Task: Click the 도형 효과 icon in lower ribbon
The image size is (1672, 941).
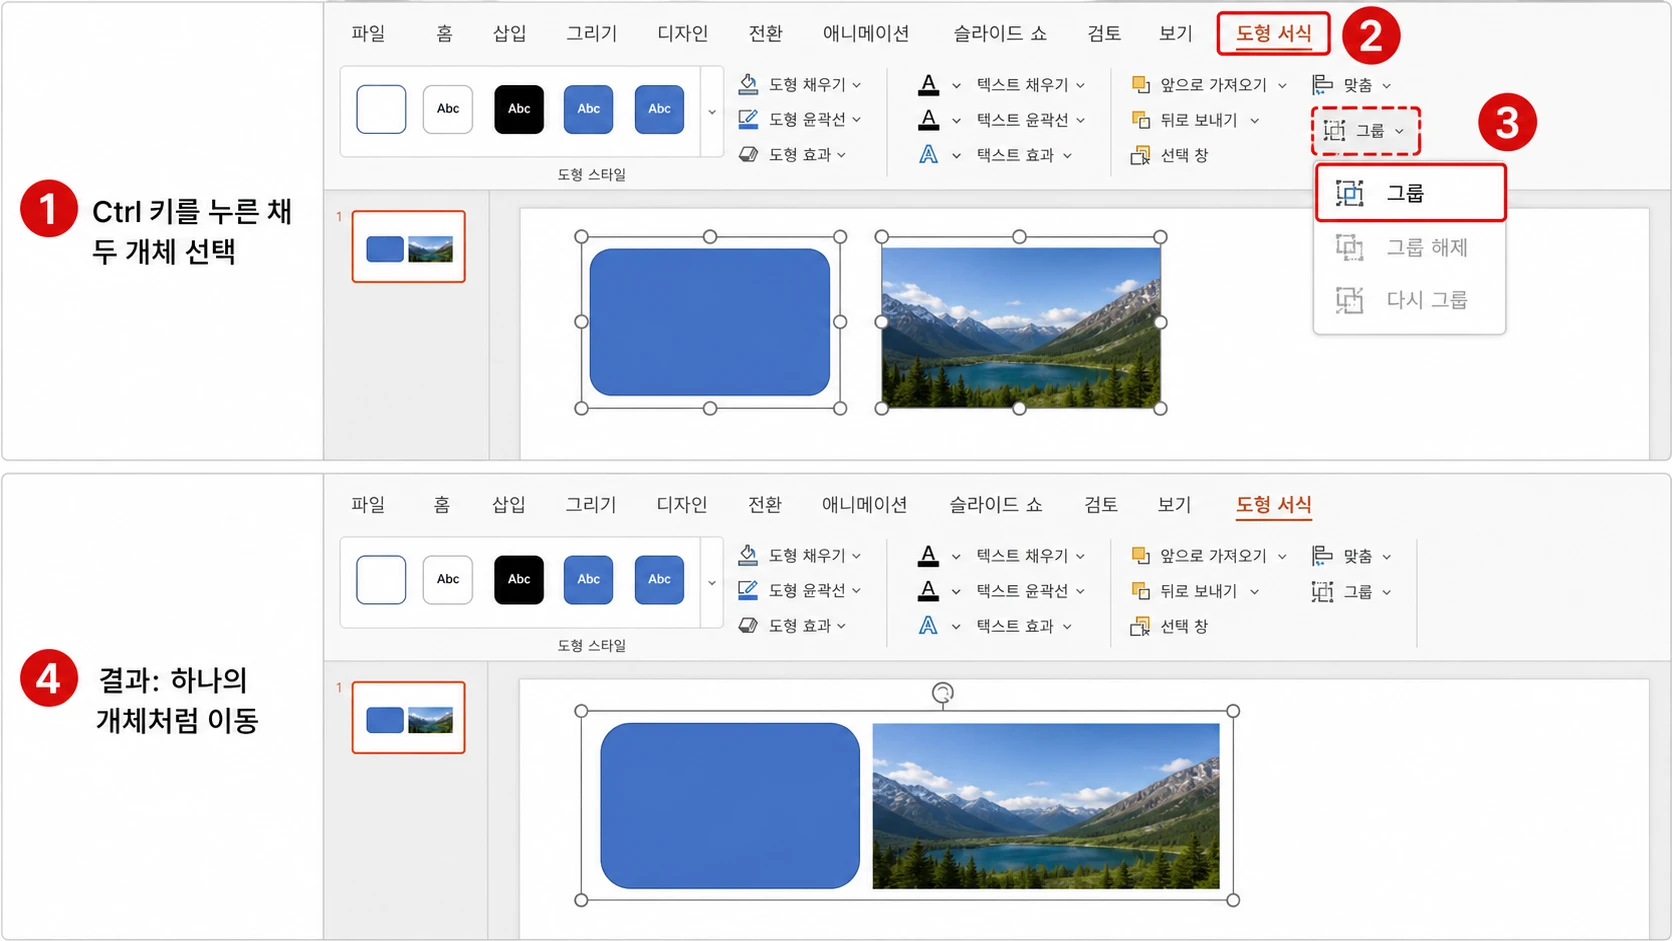Action: click(748, 625)
